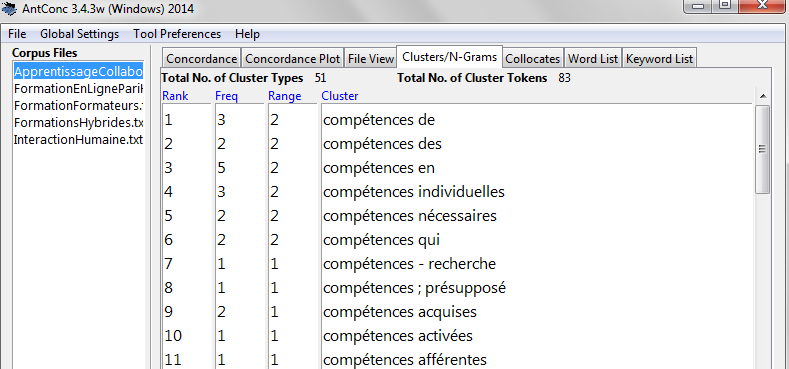Switch to the File View tab

[370, 58]
